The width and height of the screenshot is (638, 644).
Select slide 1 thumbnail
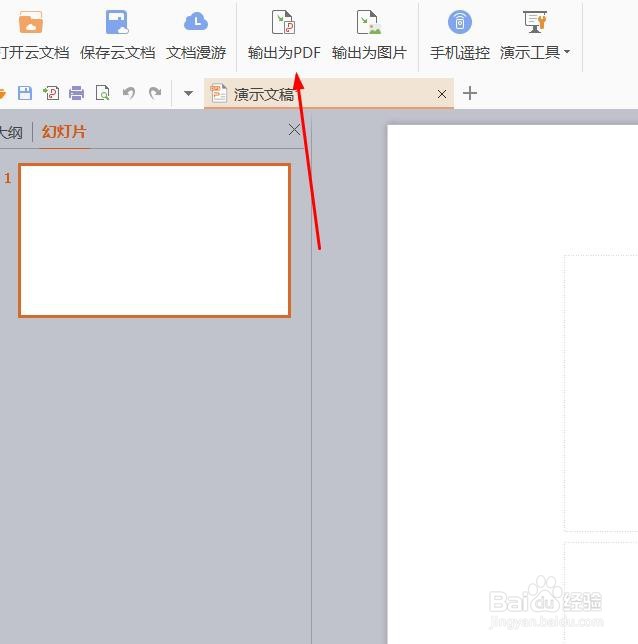pos(154,240)
